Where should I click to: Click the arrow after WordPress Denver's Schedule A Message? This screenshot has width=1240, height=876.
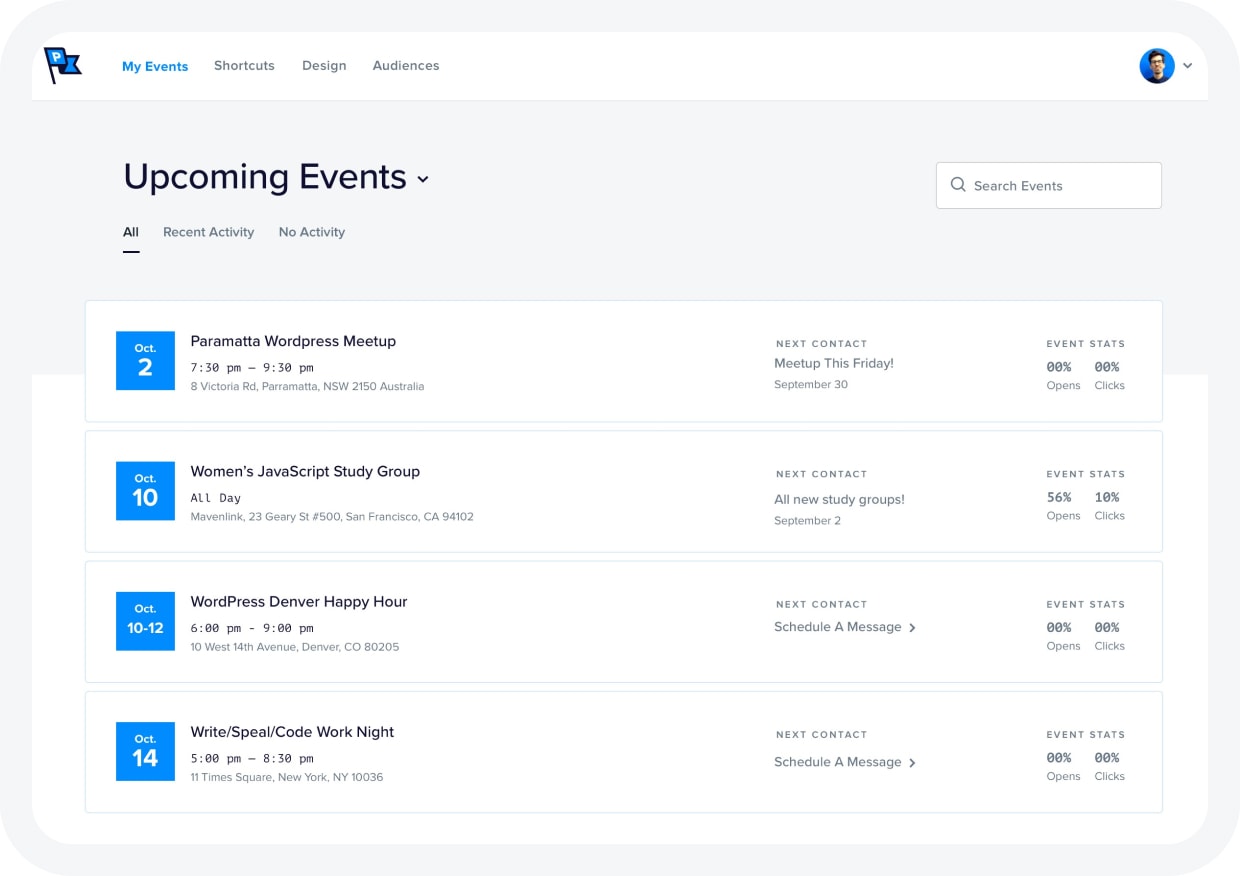[912, 628]
